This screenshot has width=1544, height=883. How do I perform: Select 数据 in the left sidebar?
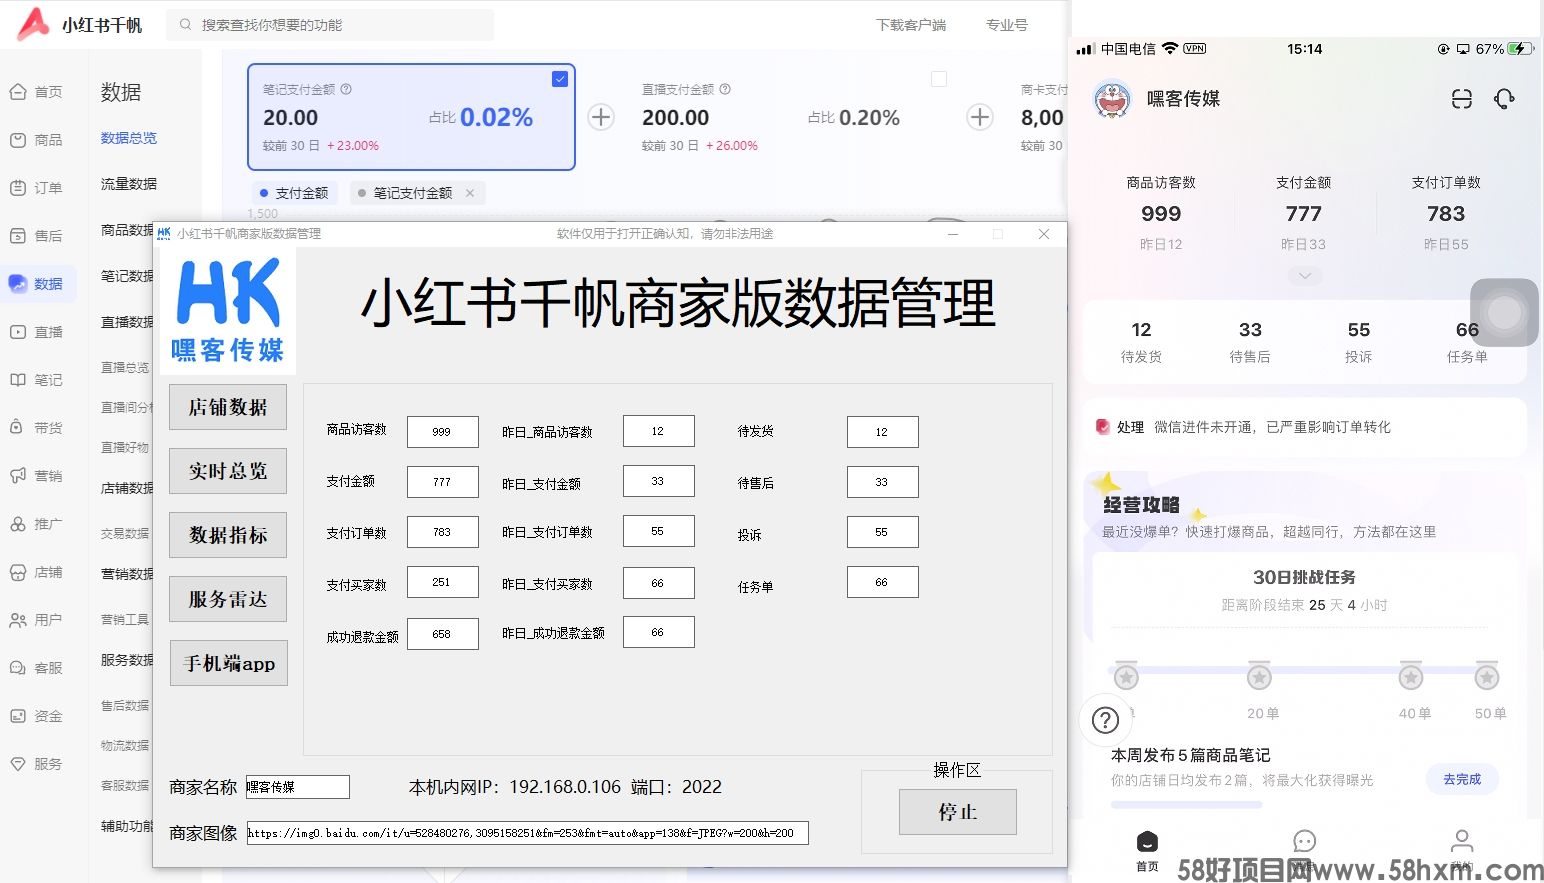[x=36, y=284]
